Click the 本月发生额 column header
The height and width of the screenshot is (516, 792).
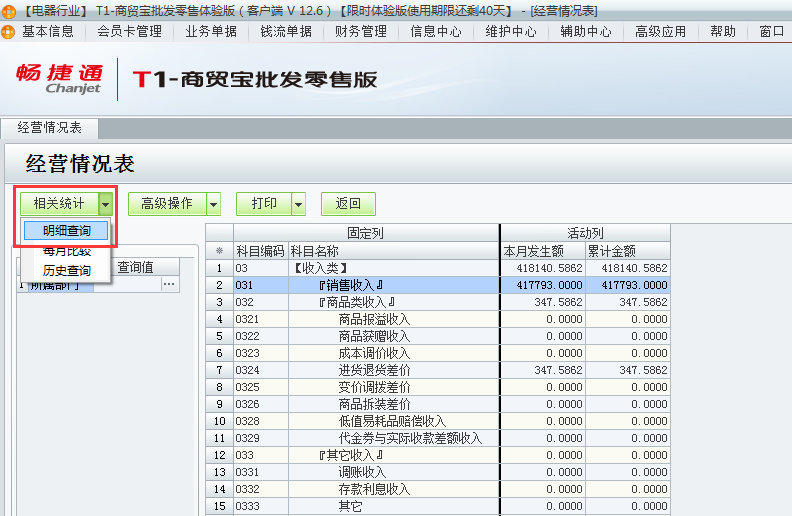click(542, 251)
